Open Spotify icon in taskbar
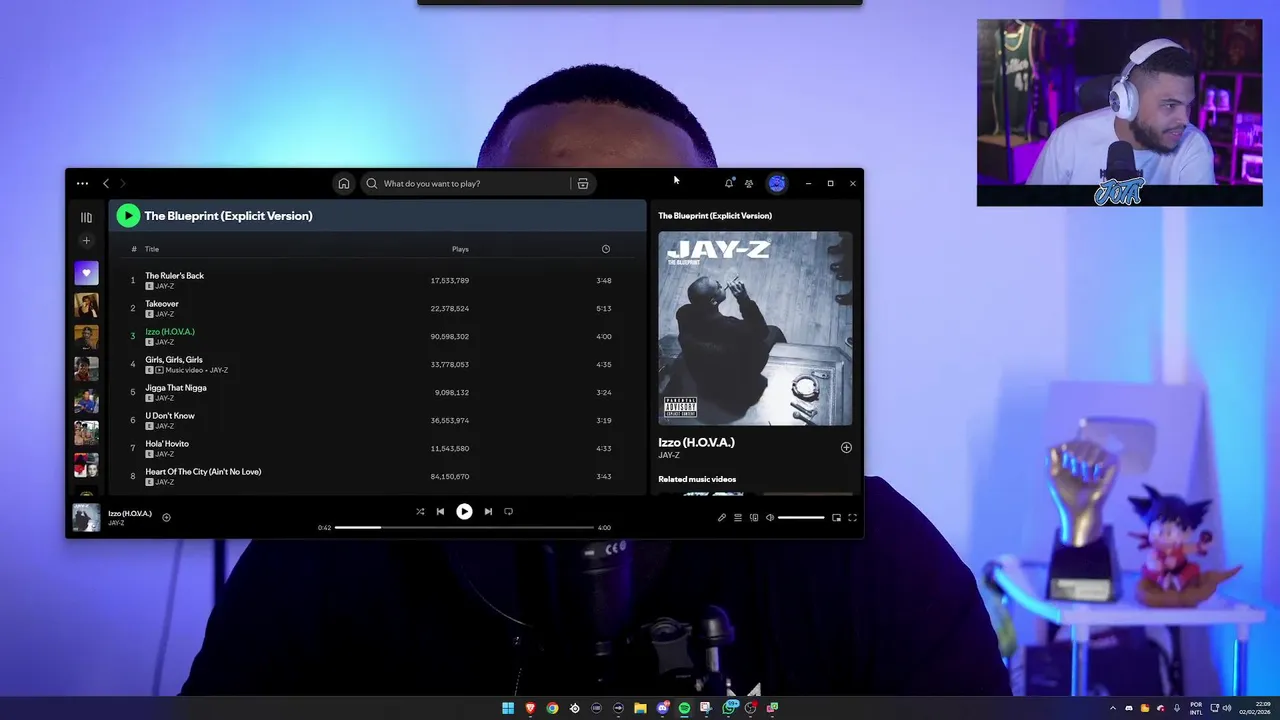Viewport: 1280px width, 720px height. coord(684,708)
